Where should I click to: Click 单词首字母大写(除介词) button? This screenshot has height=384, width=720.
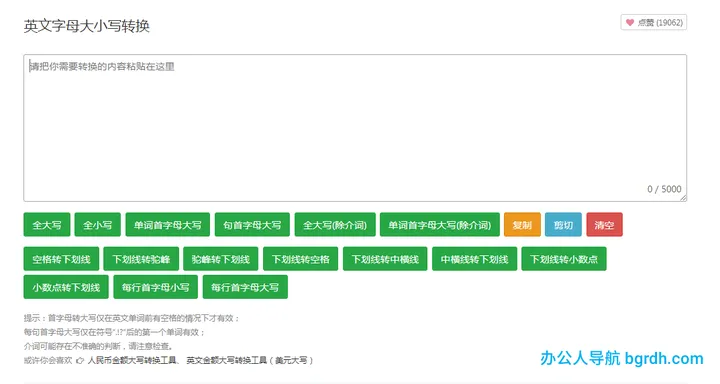click(440, 225)
